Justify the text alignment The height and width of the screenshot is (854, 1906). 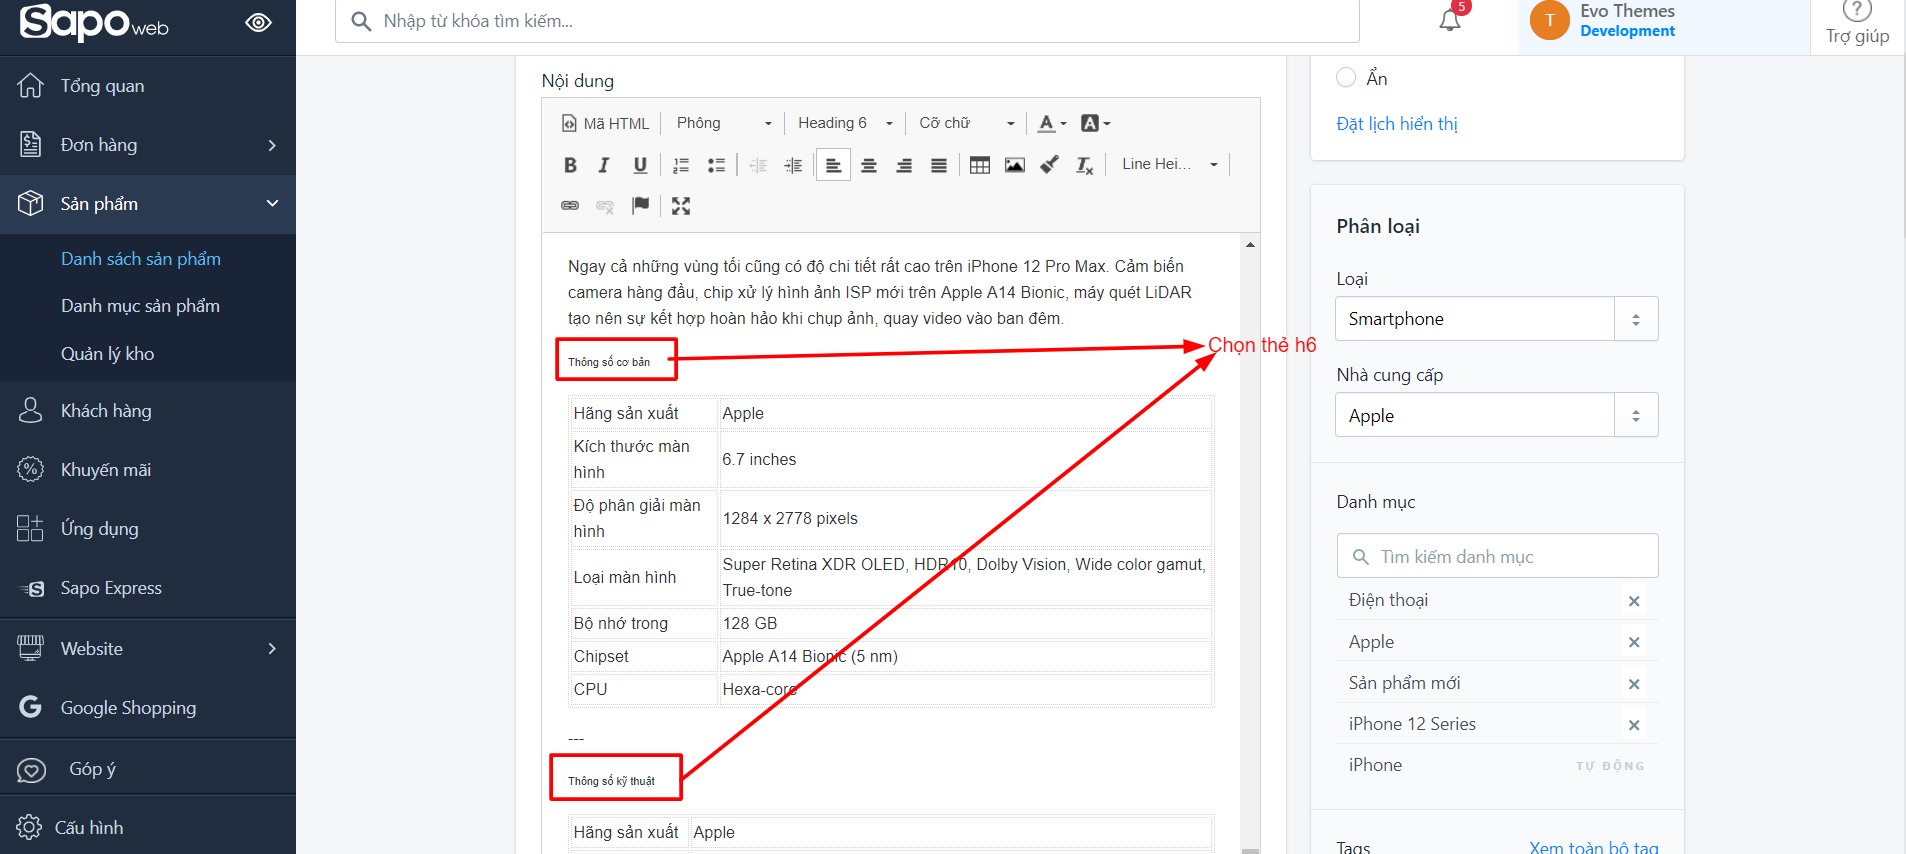tap(939, 165)
